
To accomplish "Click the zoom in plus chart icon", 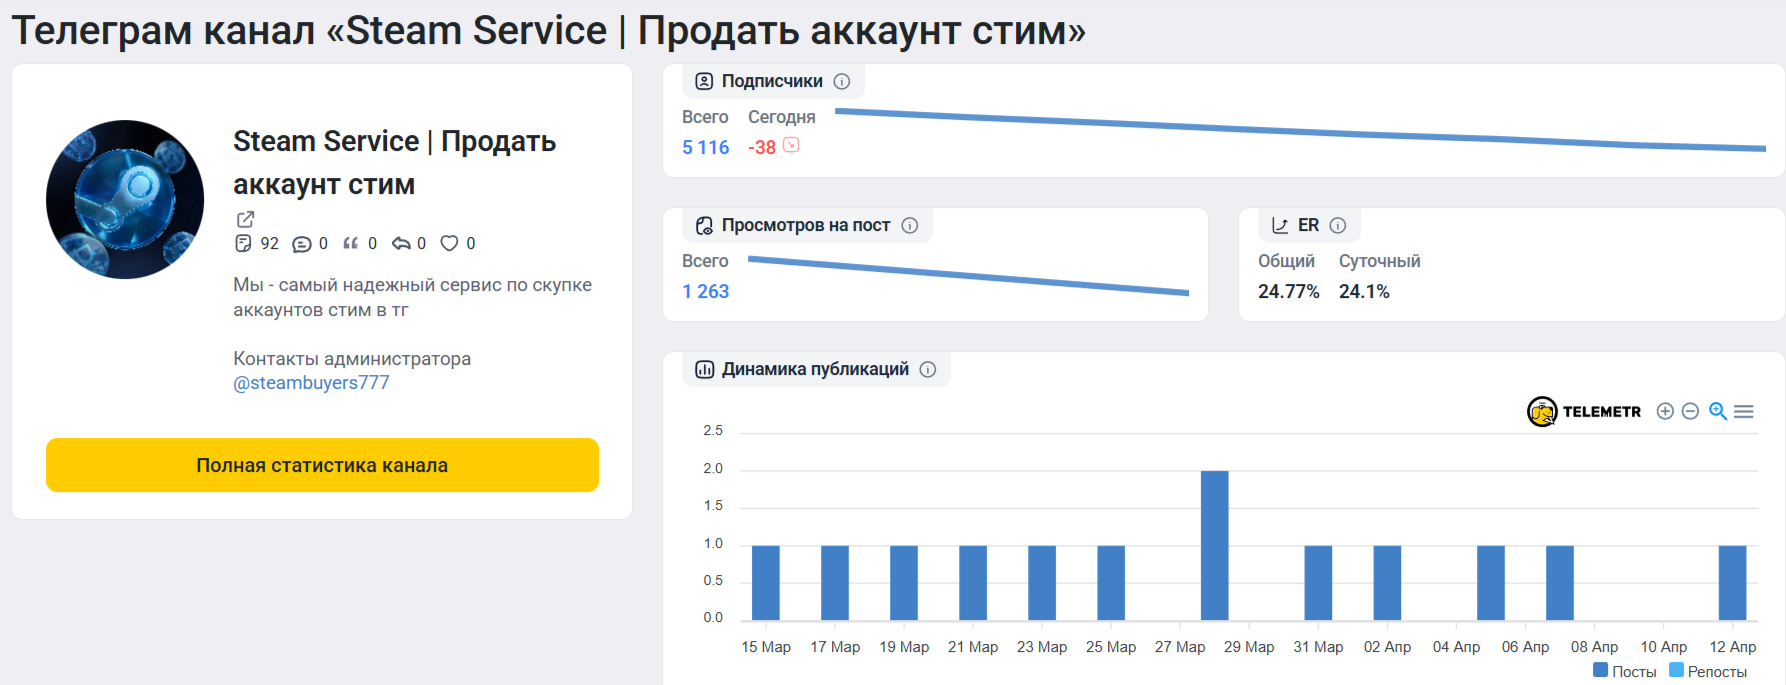I will [x=1665, y=411].
